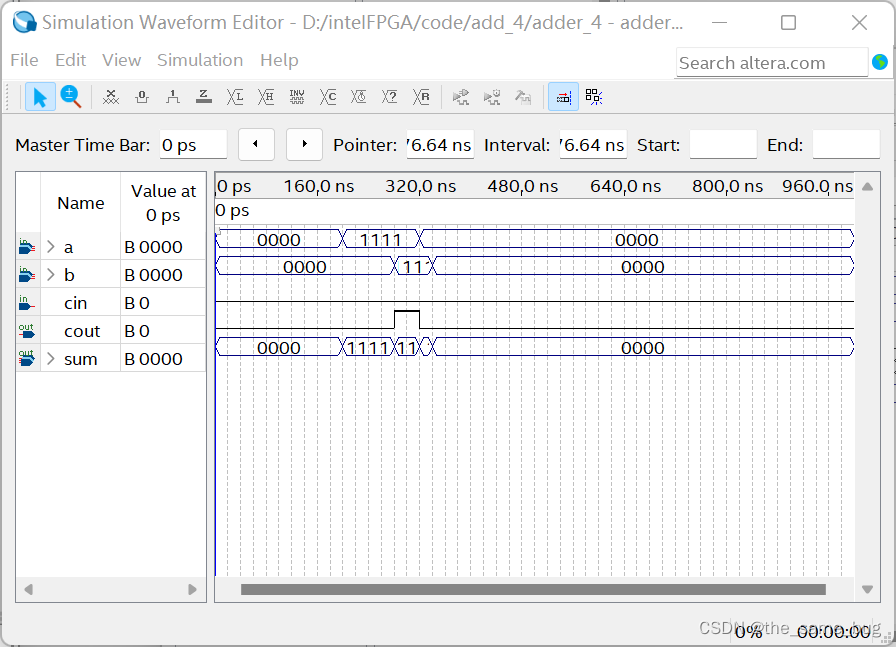The image size is (896, 647).
Task: Click value B 0 of cin
Action: (x=137, y=303)
